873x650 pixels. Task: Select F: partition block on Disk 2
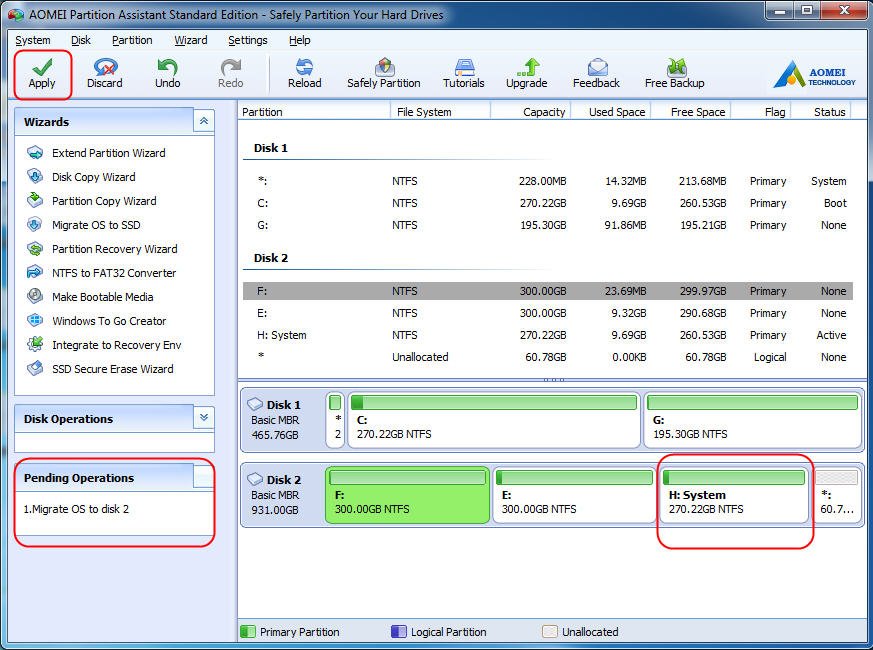click(407, 495)
